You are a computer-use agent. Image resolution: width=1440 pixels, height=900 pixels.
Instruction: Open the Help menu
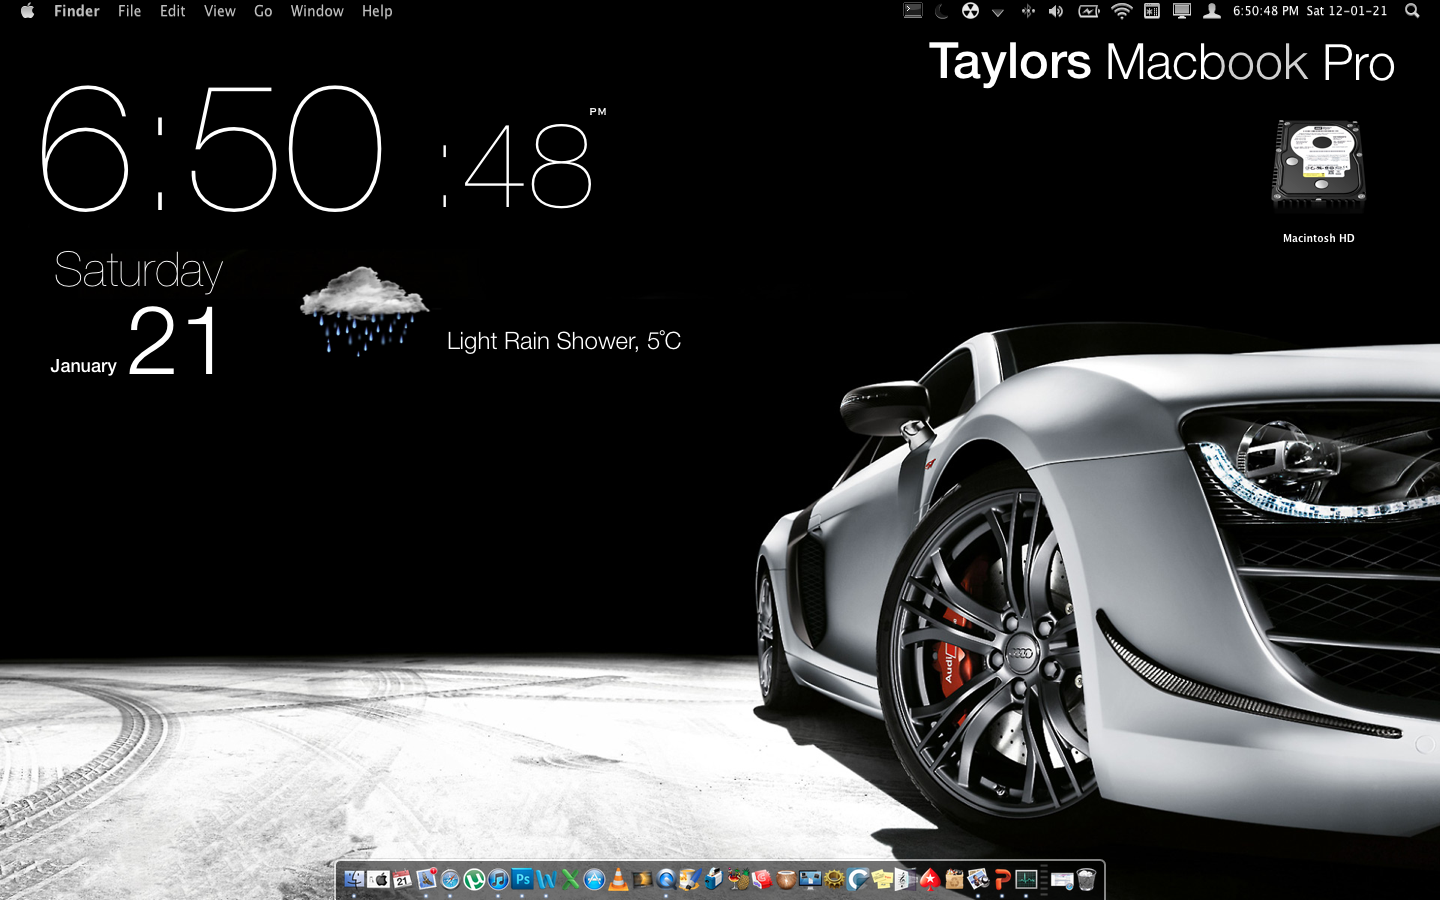(377, 11)
